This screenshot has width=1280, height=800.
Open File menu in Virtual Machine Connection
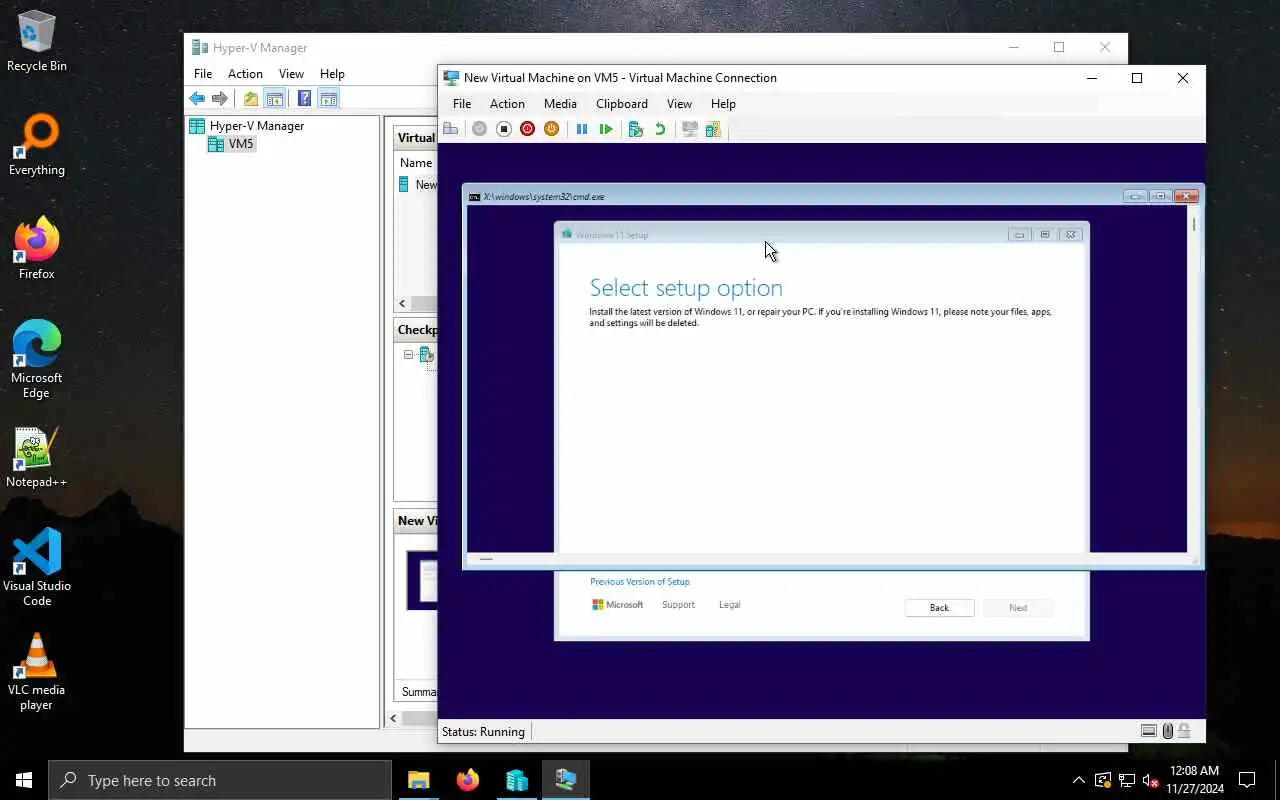pyautogui.click(x=462, y=103)
